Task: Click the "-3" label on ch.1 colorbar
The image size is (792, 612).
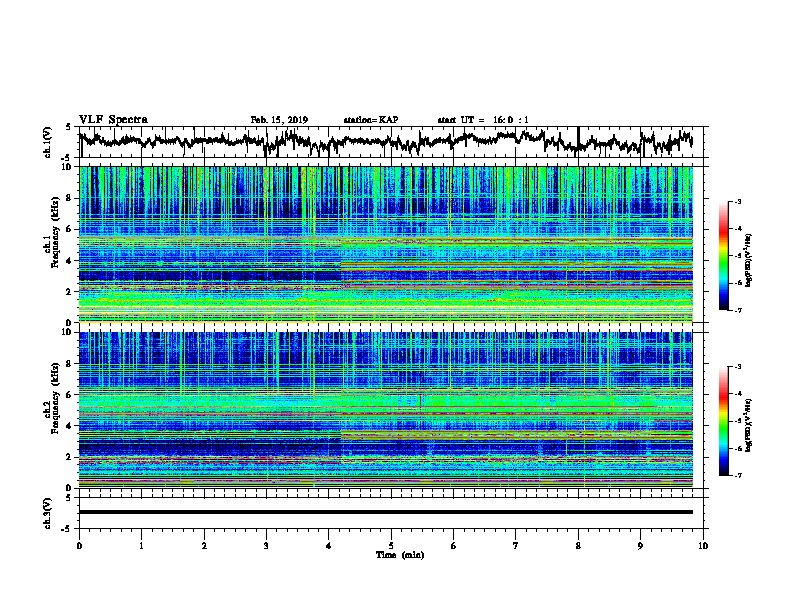Action: pos(737,201)
